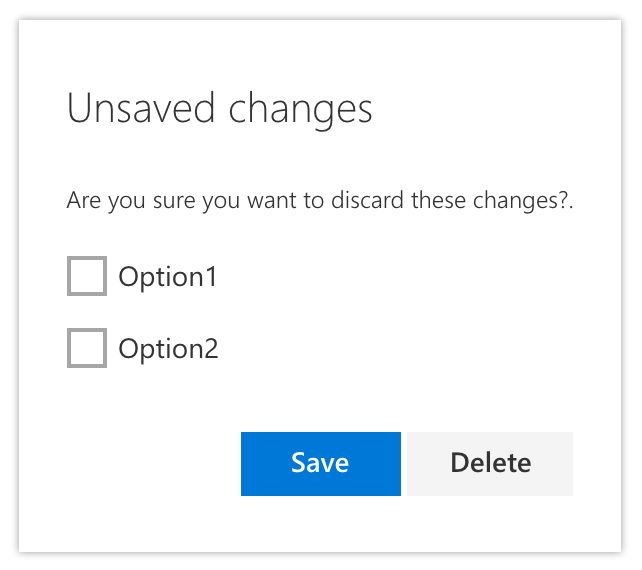Click the discard changes confirmation message
Image resolution: width=642 pixels, height=570 pixels.
click(x=320, y=201)
